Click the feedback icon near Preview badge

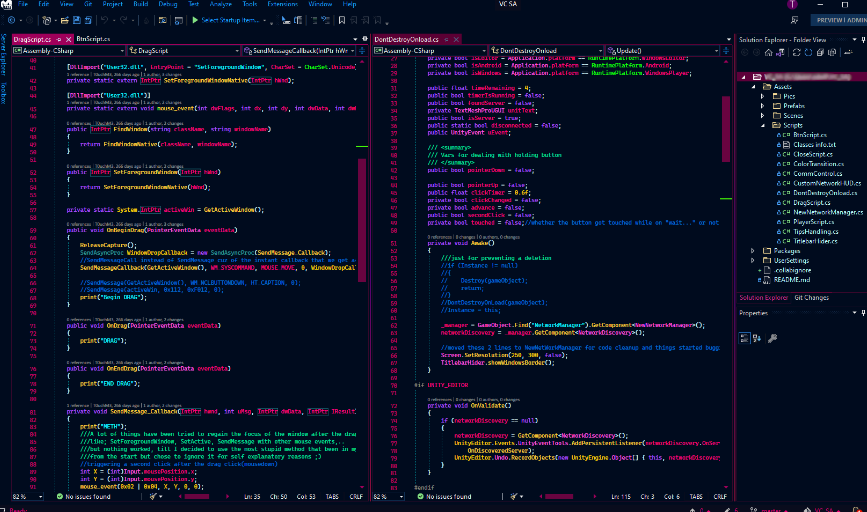coord(795,20)
